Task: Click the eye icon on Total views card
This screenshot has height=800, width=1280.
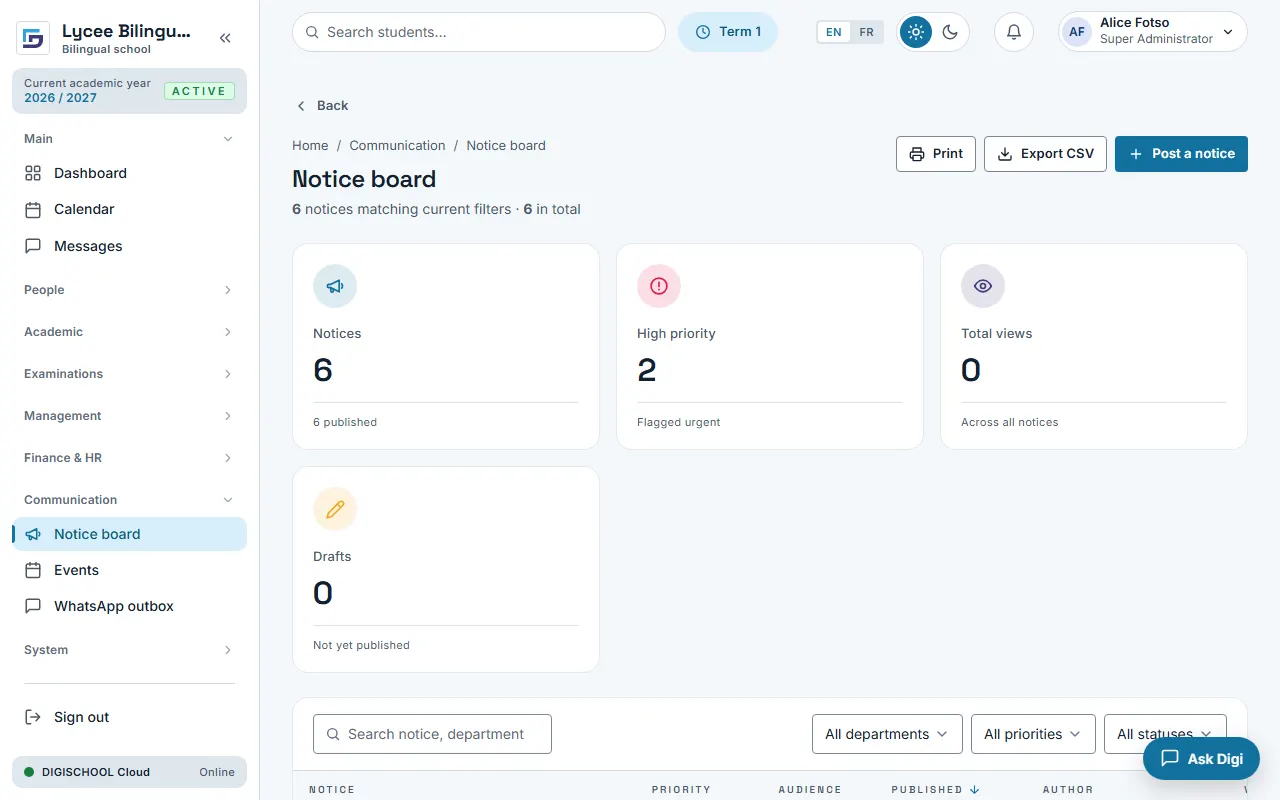Action: click(983, 286)
